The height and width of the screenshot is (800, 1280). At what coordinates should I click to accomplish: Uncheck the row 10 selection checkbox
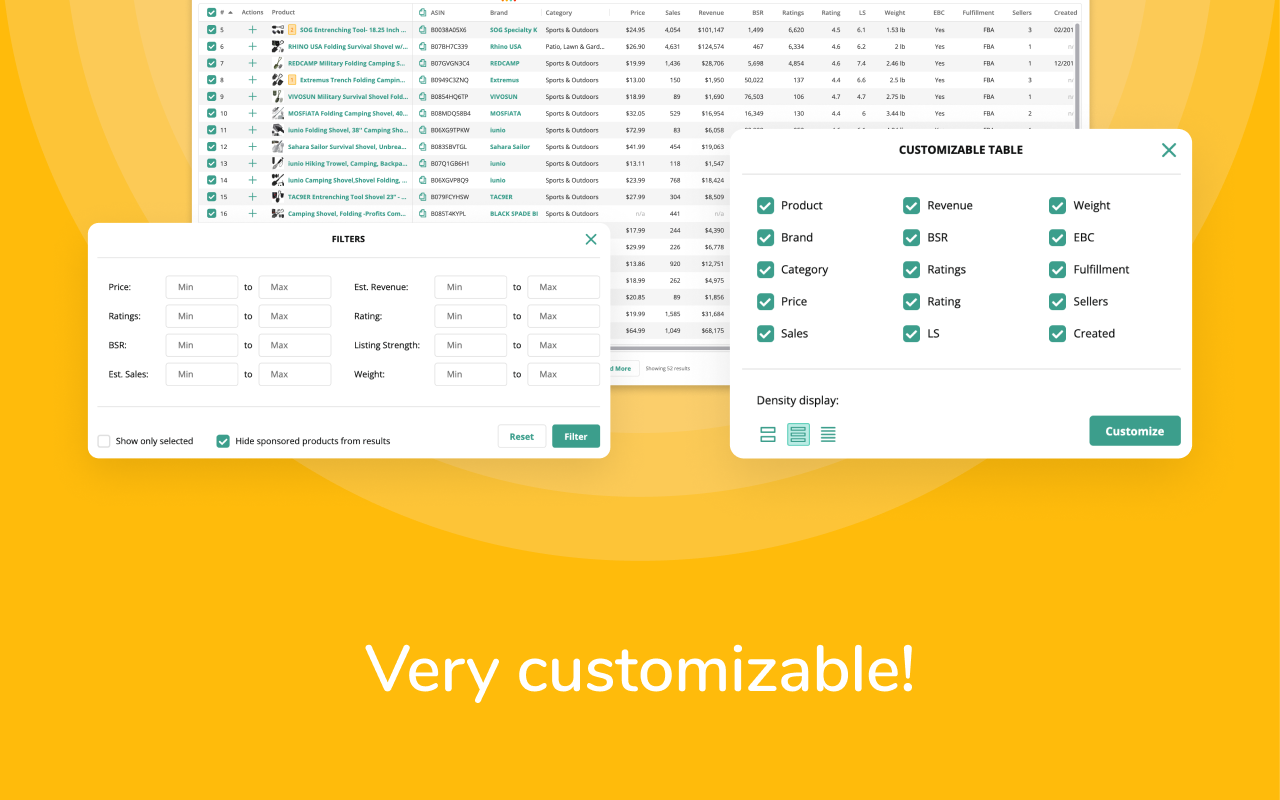[x=211, y=113]
